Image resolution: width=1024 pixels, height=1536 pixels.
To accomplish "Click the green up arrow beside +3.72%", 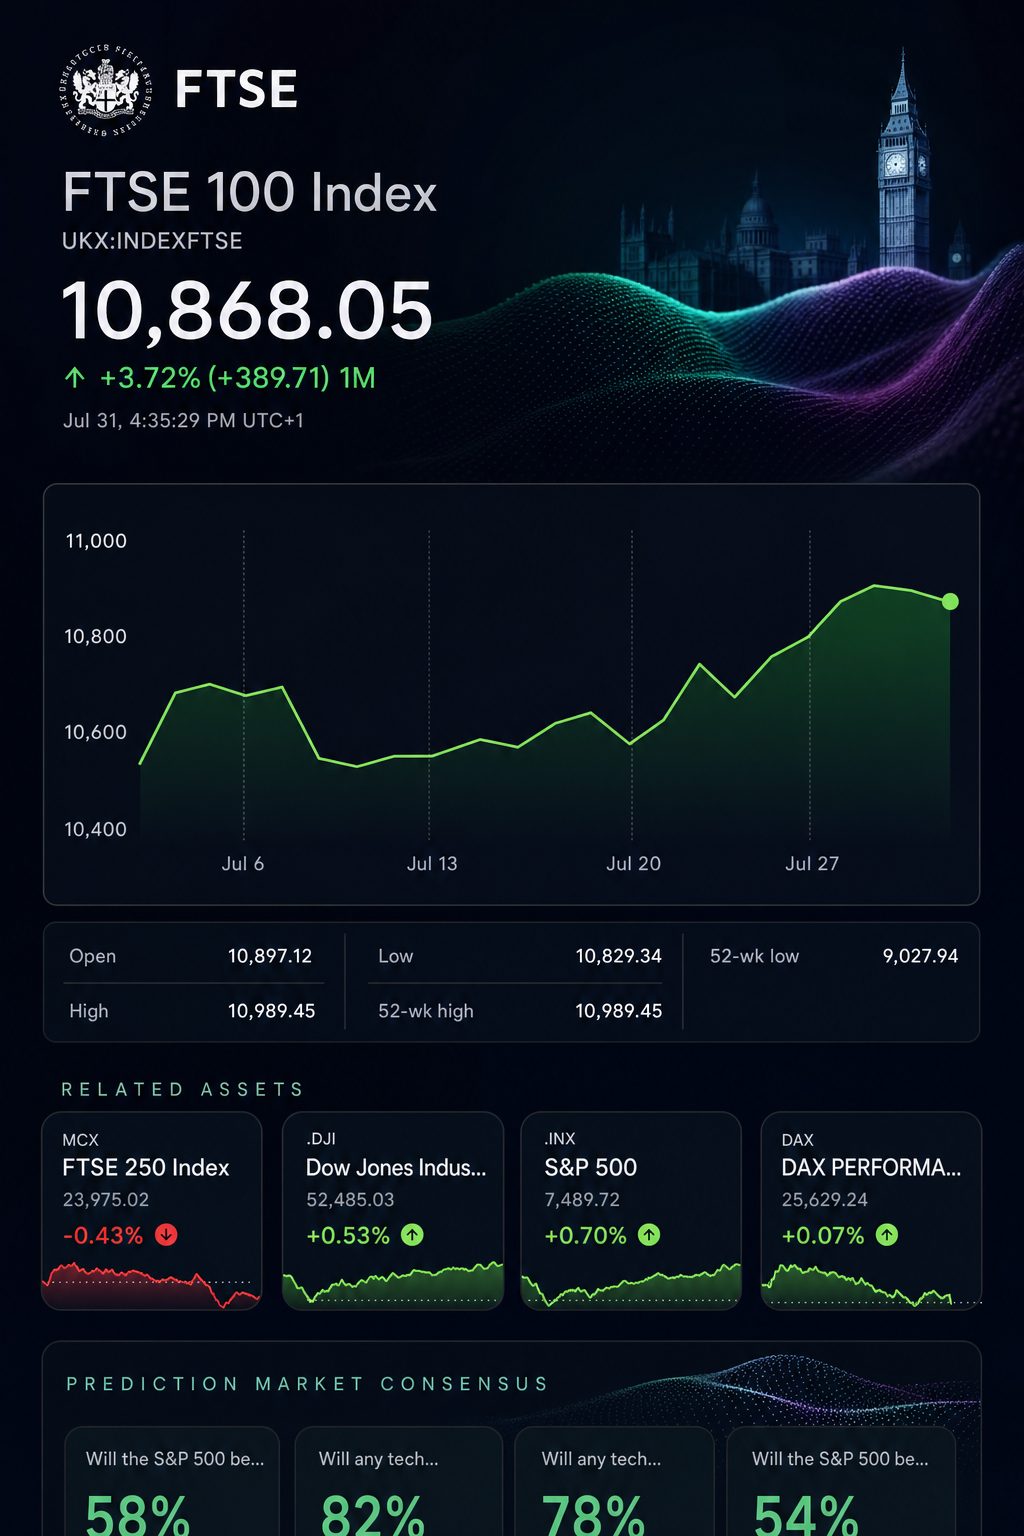I will point(75,378).
